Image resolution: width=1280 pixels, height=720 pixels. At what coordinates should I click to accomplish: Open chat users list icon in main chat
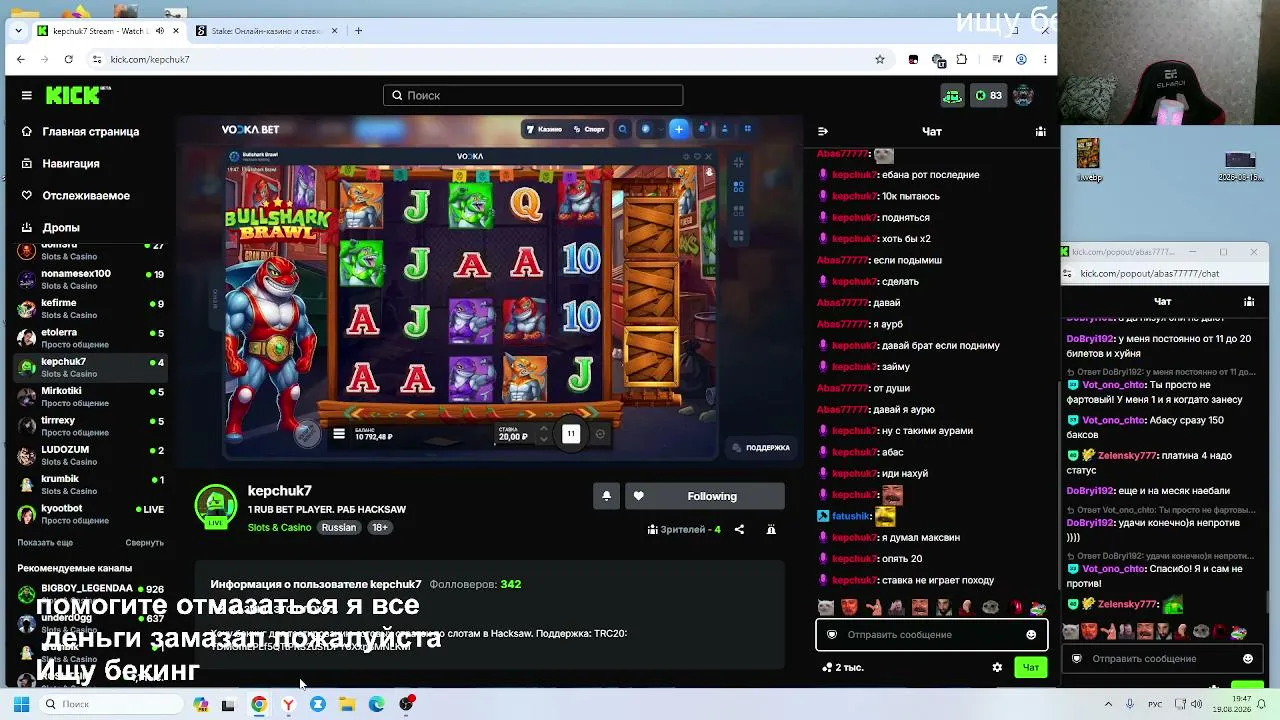pos(1040,131)
